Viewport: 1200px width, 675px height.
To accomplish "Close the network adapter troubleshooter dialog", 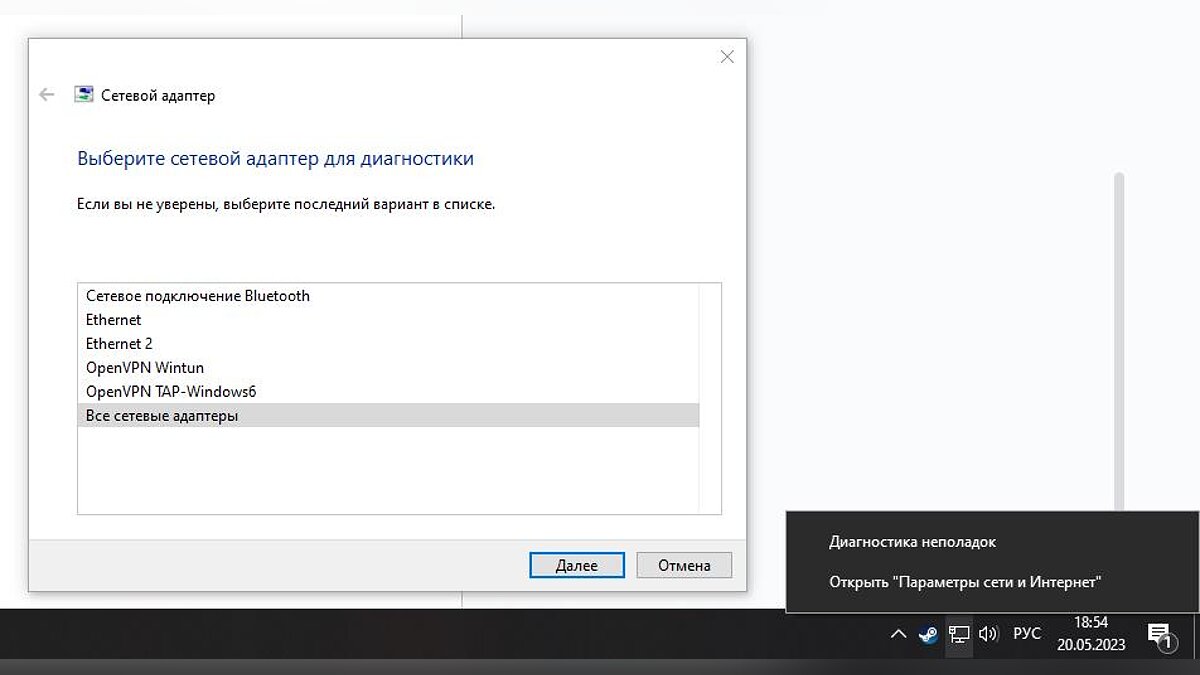I will click(727, 57).
